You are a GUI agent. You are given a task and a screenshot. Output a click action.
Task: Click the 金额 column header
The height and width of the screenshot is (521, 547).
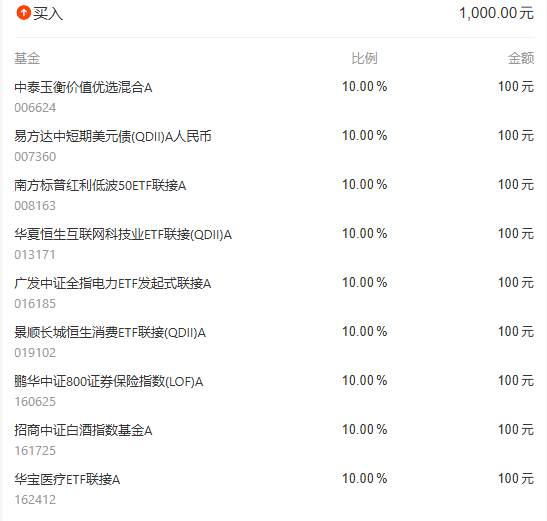pos(521,58)
